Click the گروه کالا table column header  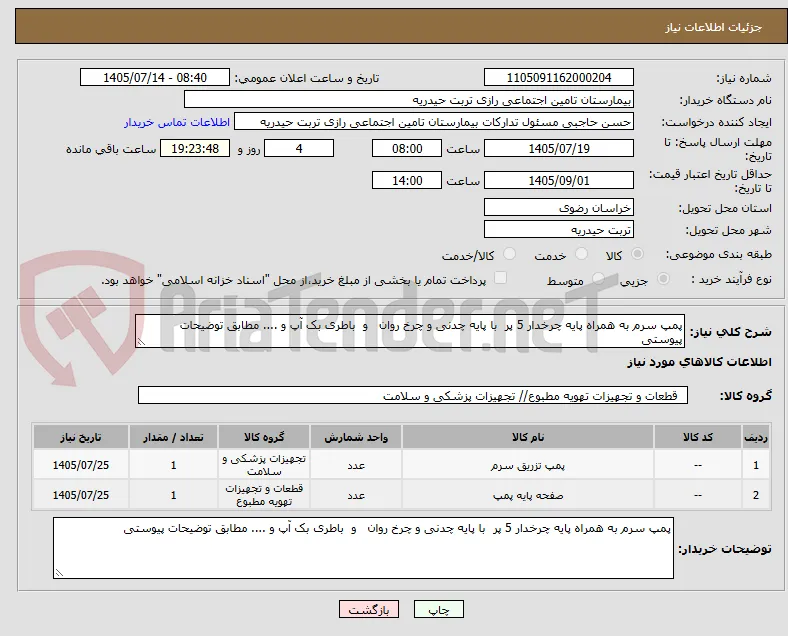pyautogui.click(x=264, y=437)
